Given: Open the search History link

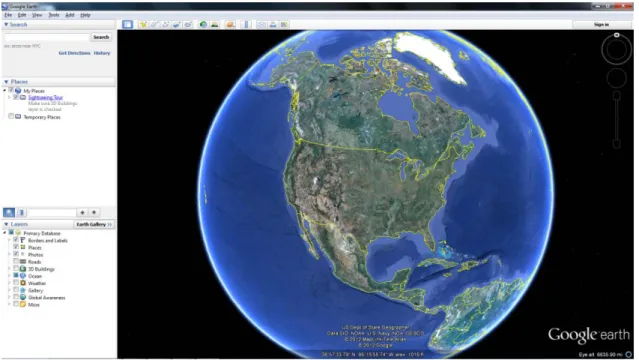Looking at the screenshot, I should click(102, 53).
